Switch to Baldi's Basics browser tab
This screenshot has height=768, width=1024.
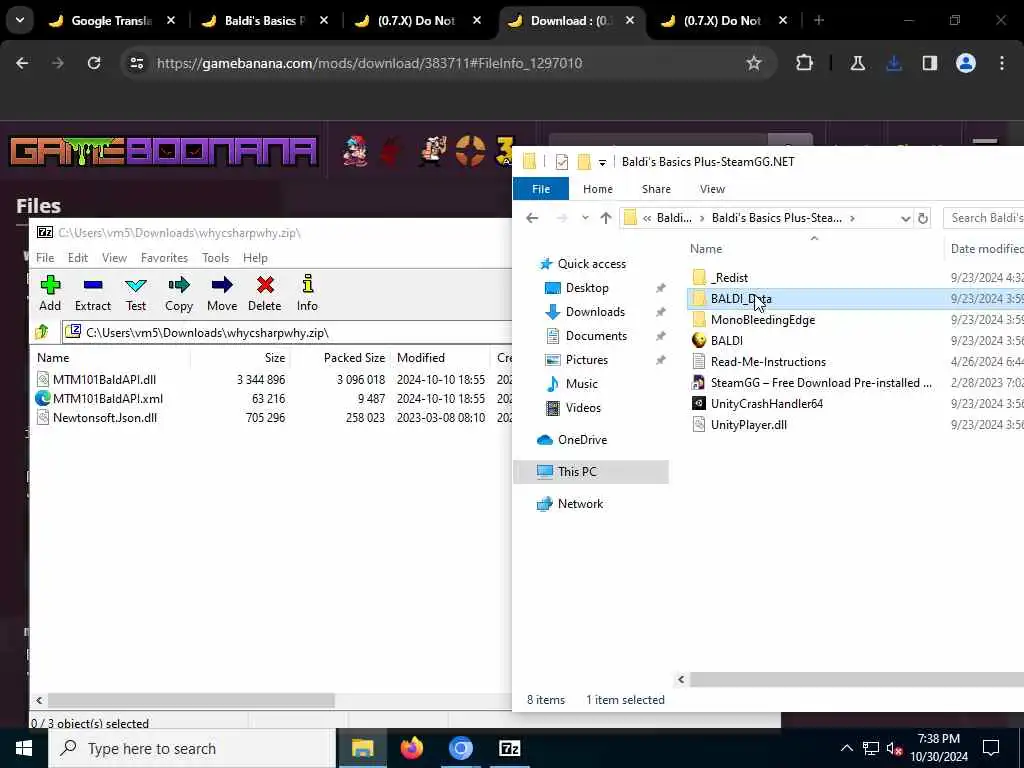264,21
